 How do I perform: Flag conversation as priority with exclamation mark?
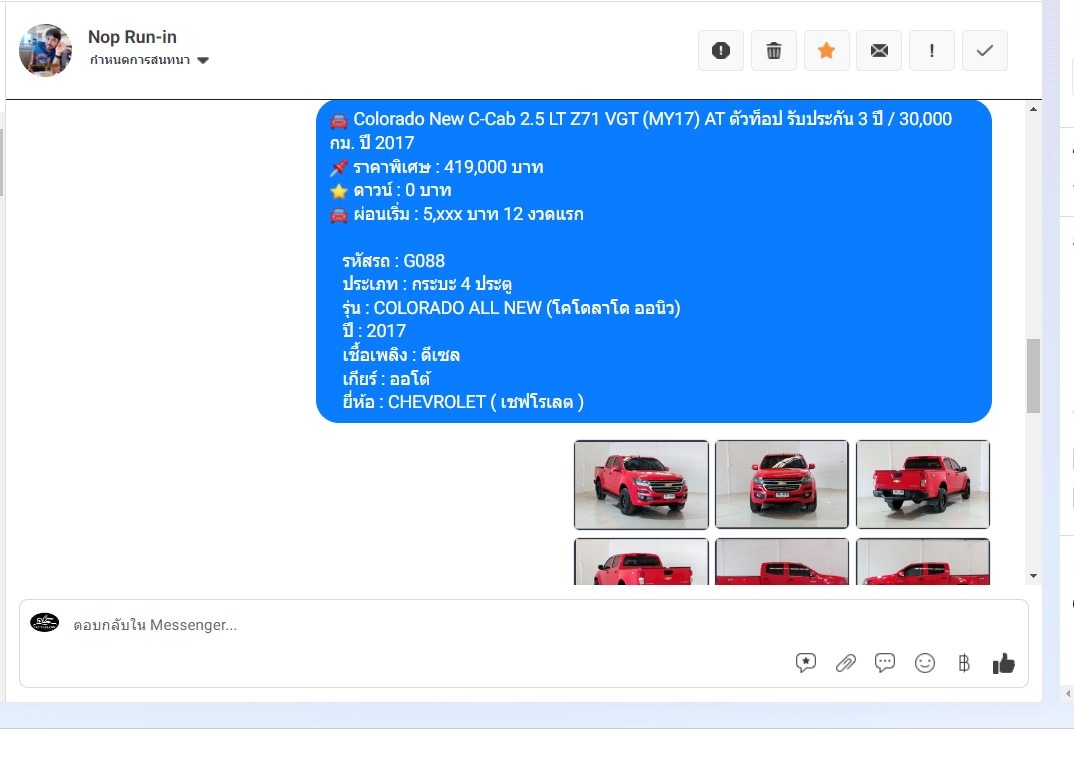point(932,51)
